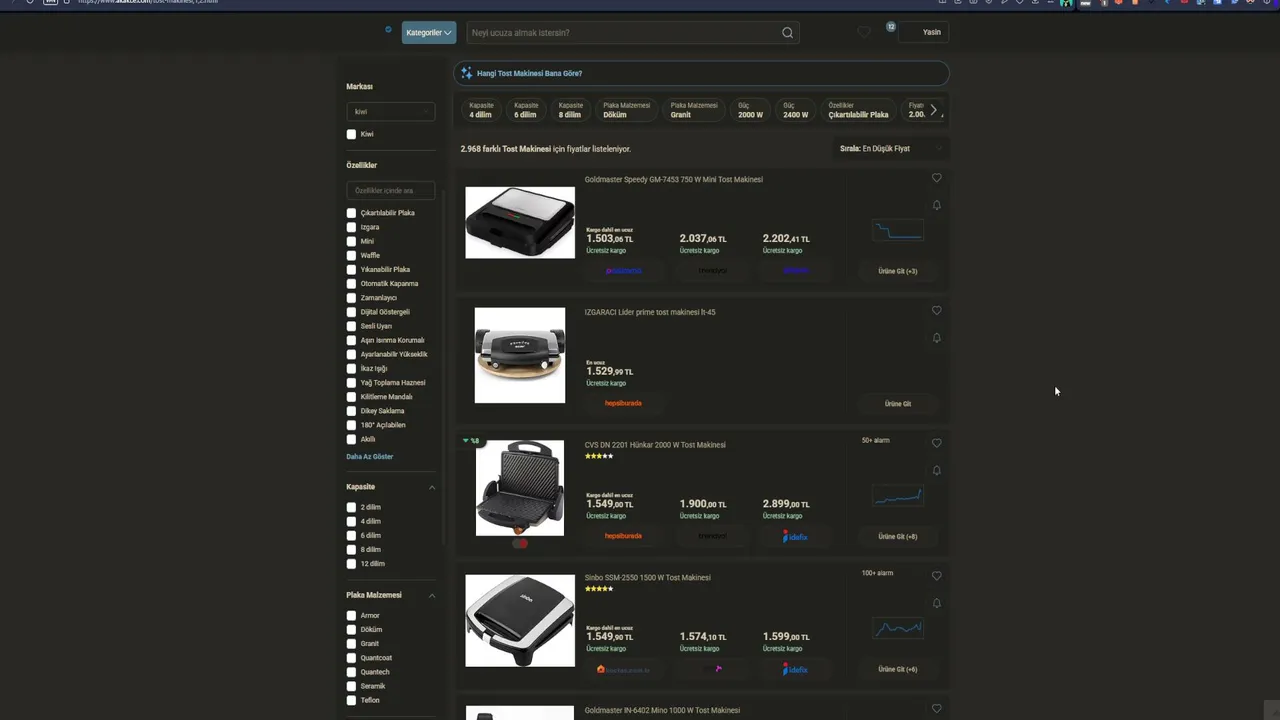The height and width of the screenshot is (720, 1280).
Task: Apply the Plaka Malzemesi Döküm chip
Action: coord(627,110)
